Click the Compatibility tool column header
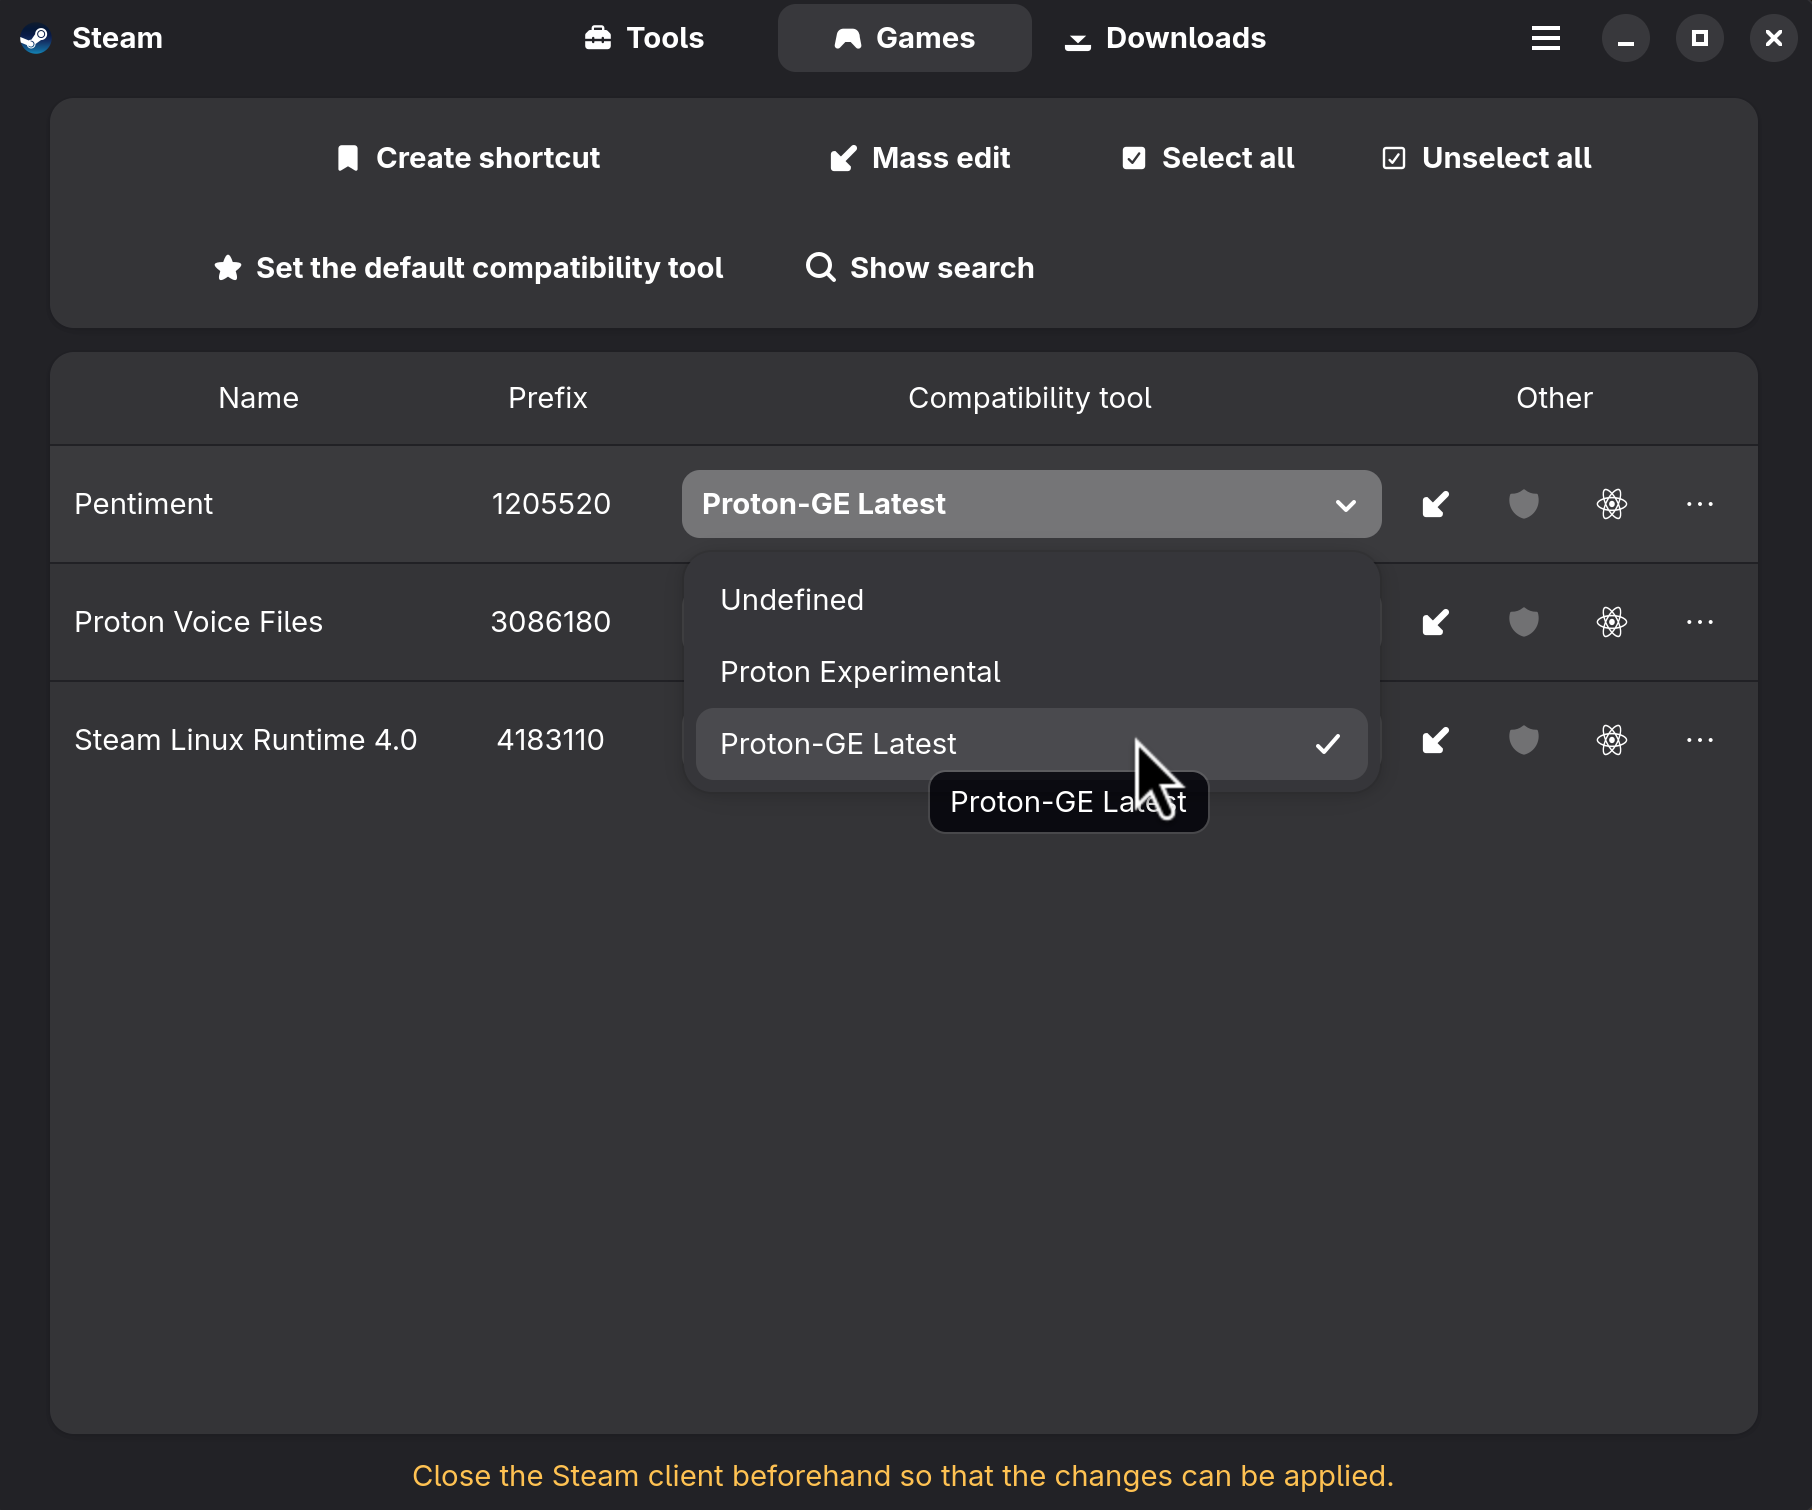The height and width of the screenshot is (1510, 1812). coord(1030,398)
